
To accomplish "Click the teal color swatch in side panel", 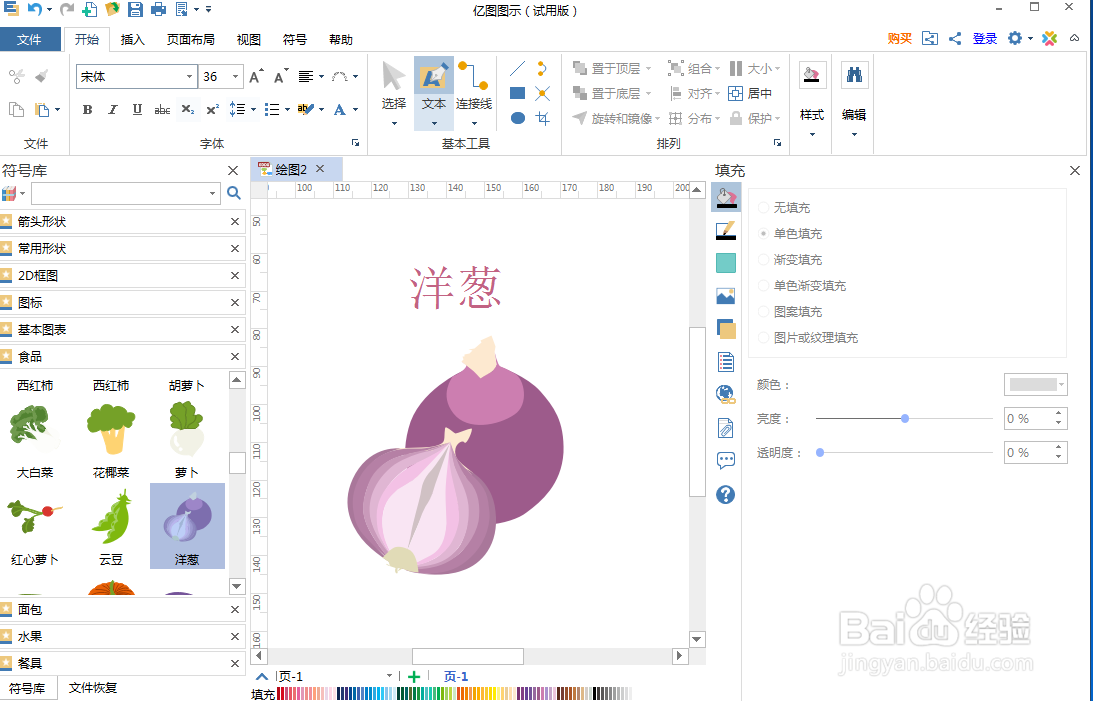I will (726, 263).
